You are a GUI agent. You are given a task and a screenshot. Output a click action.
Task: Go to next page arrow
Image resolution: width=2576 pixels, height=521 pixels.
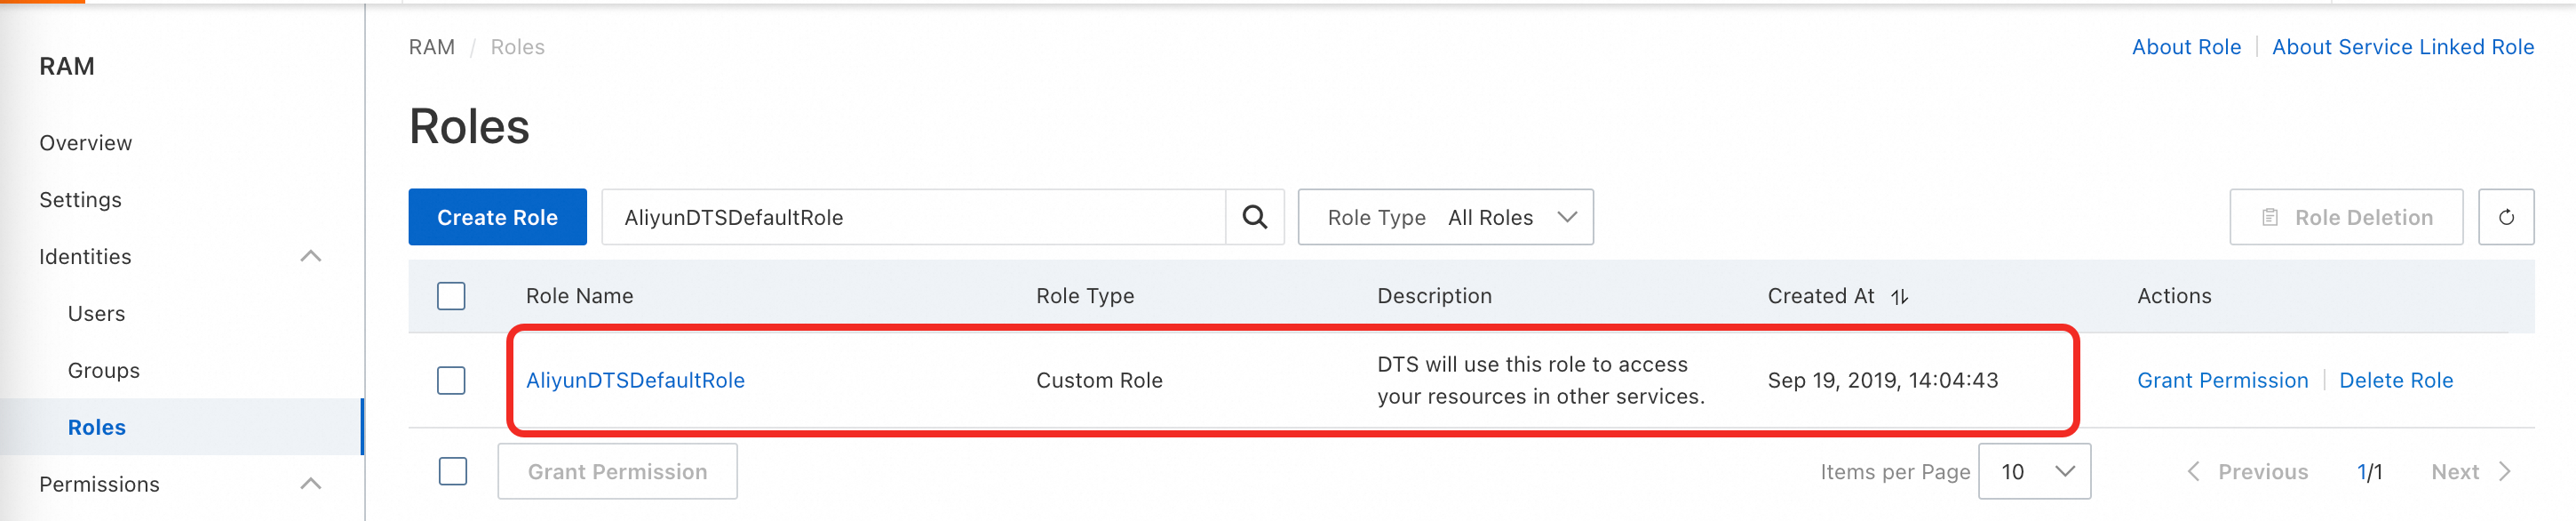point(2504,471)
